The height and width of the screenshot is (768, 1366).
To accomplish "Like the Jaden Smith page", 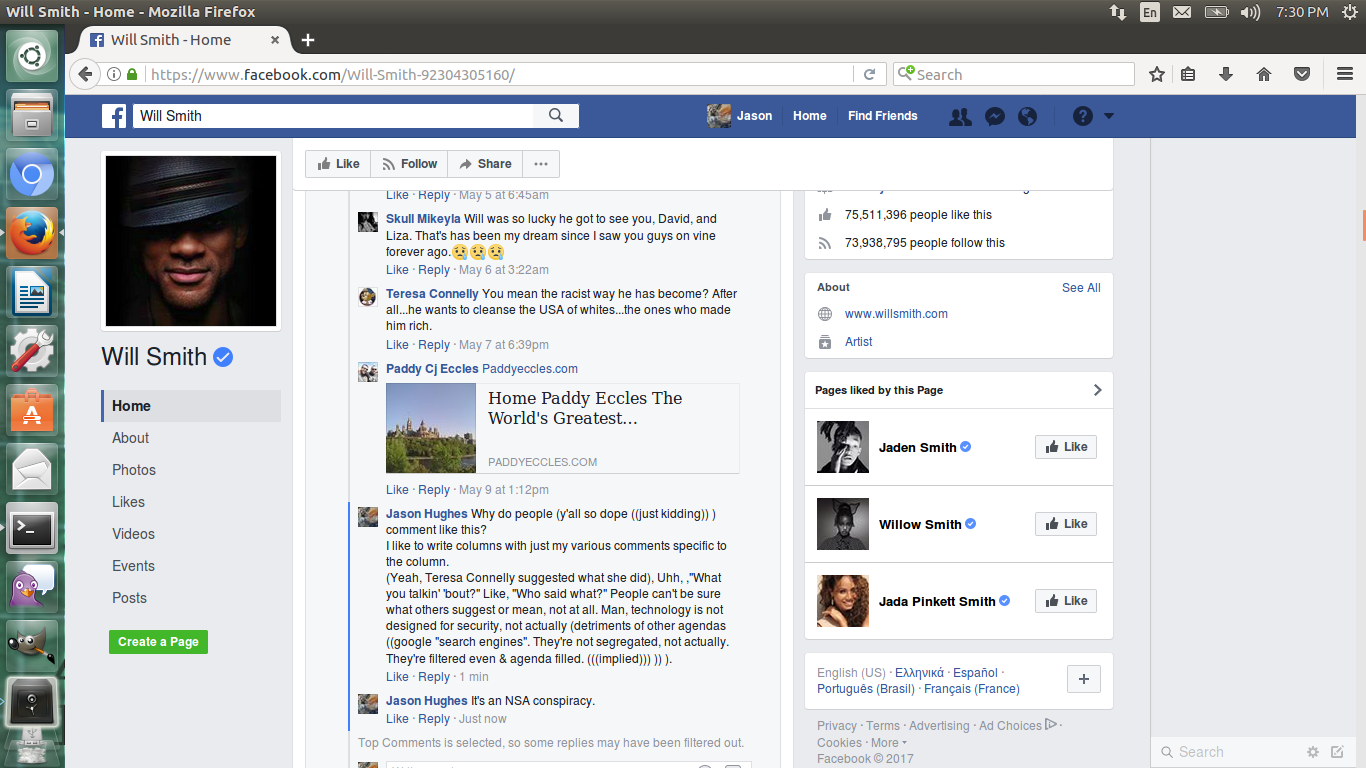I will 1066,447.
